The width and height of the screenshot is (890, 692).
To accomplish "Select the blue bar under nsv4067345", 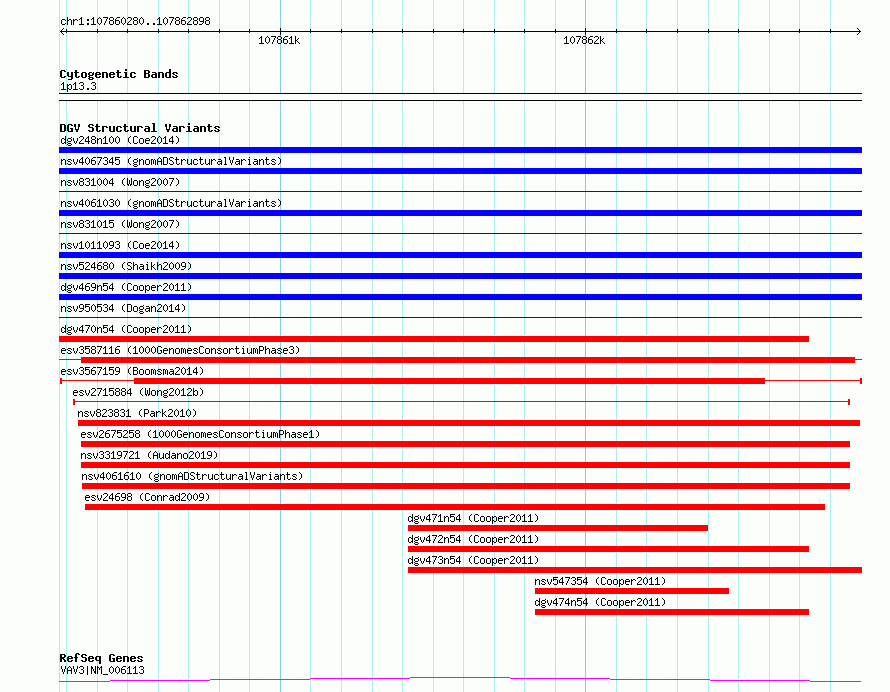I will click(460, 171).
